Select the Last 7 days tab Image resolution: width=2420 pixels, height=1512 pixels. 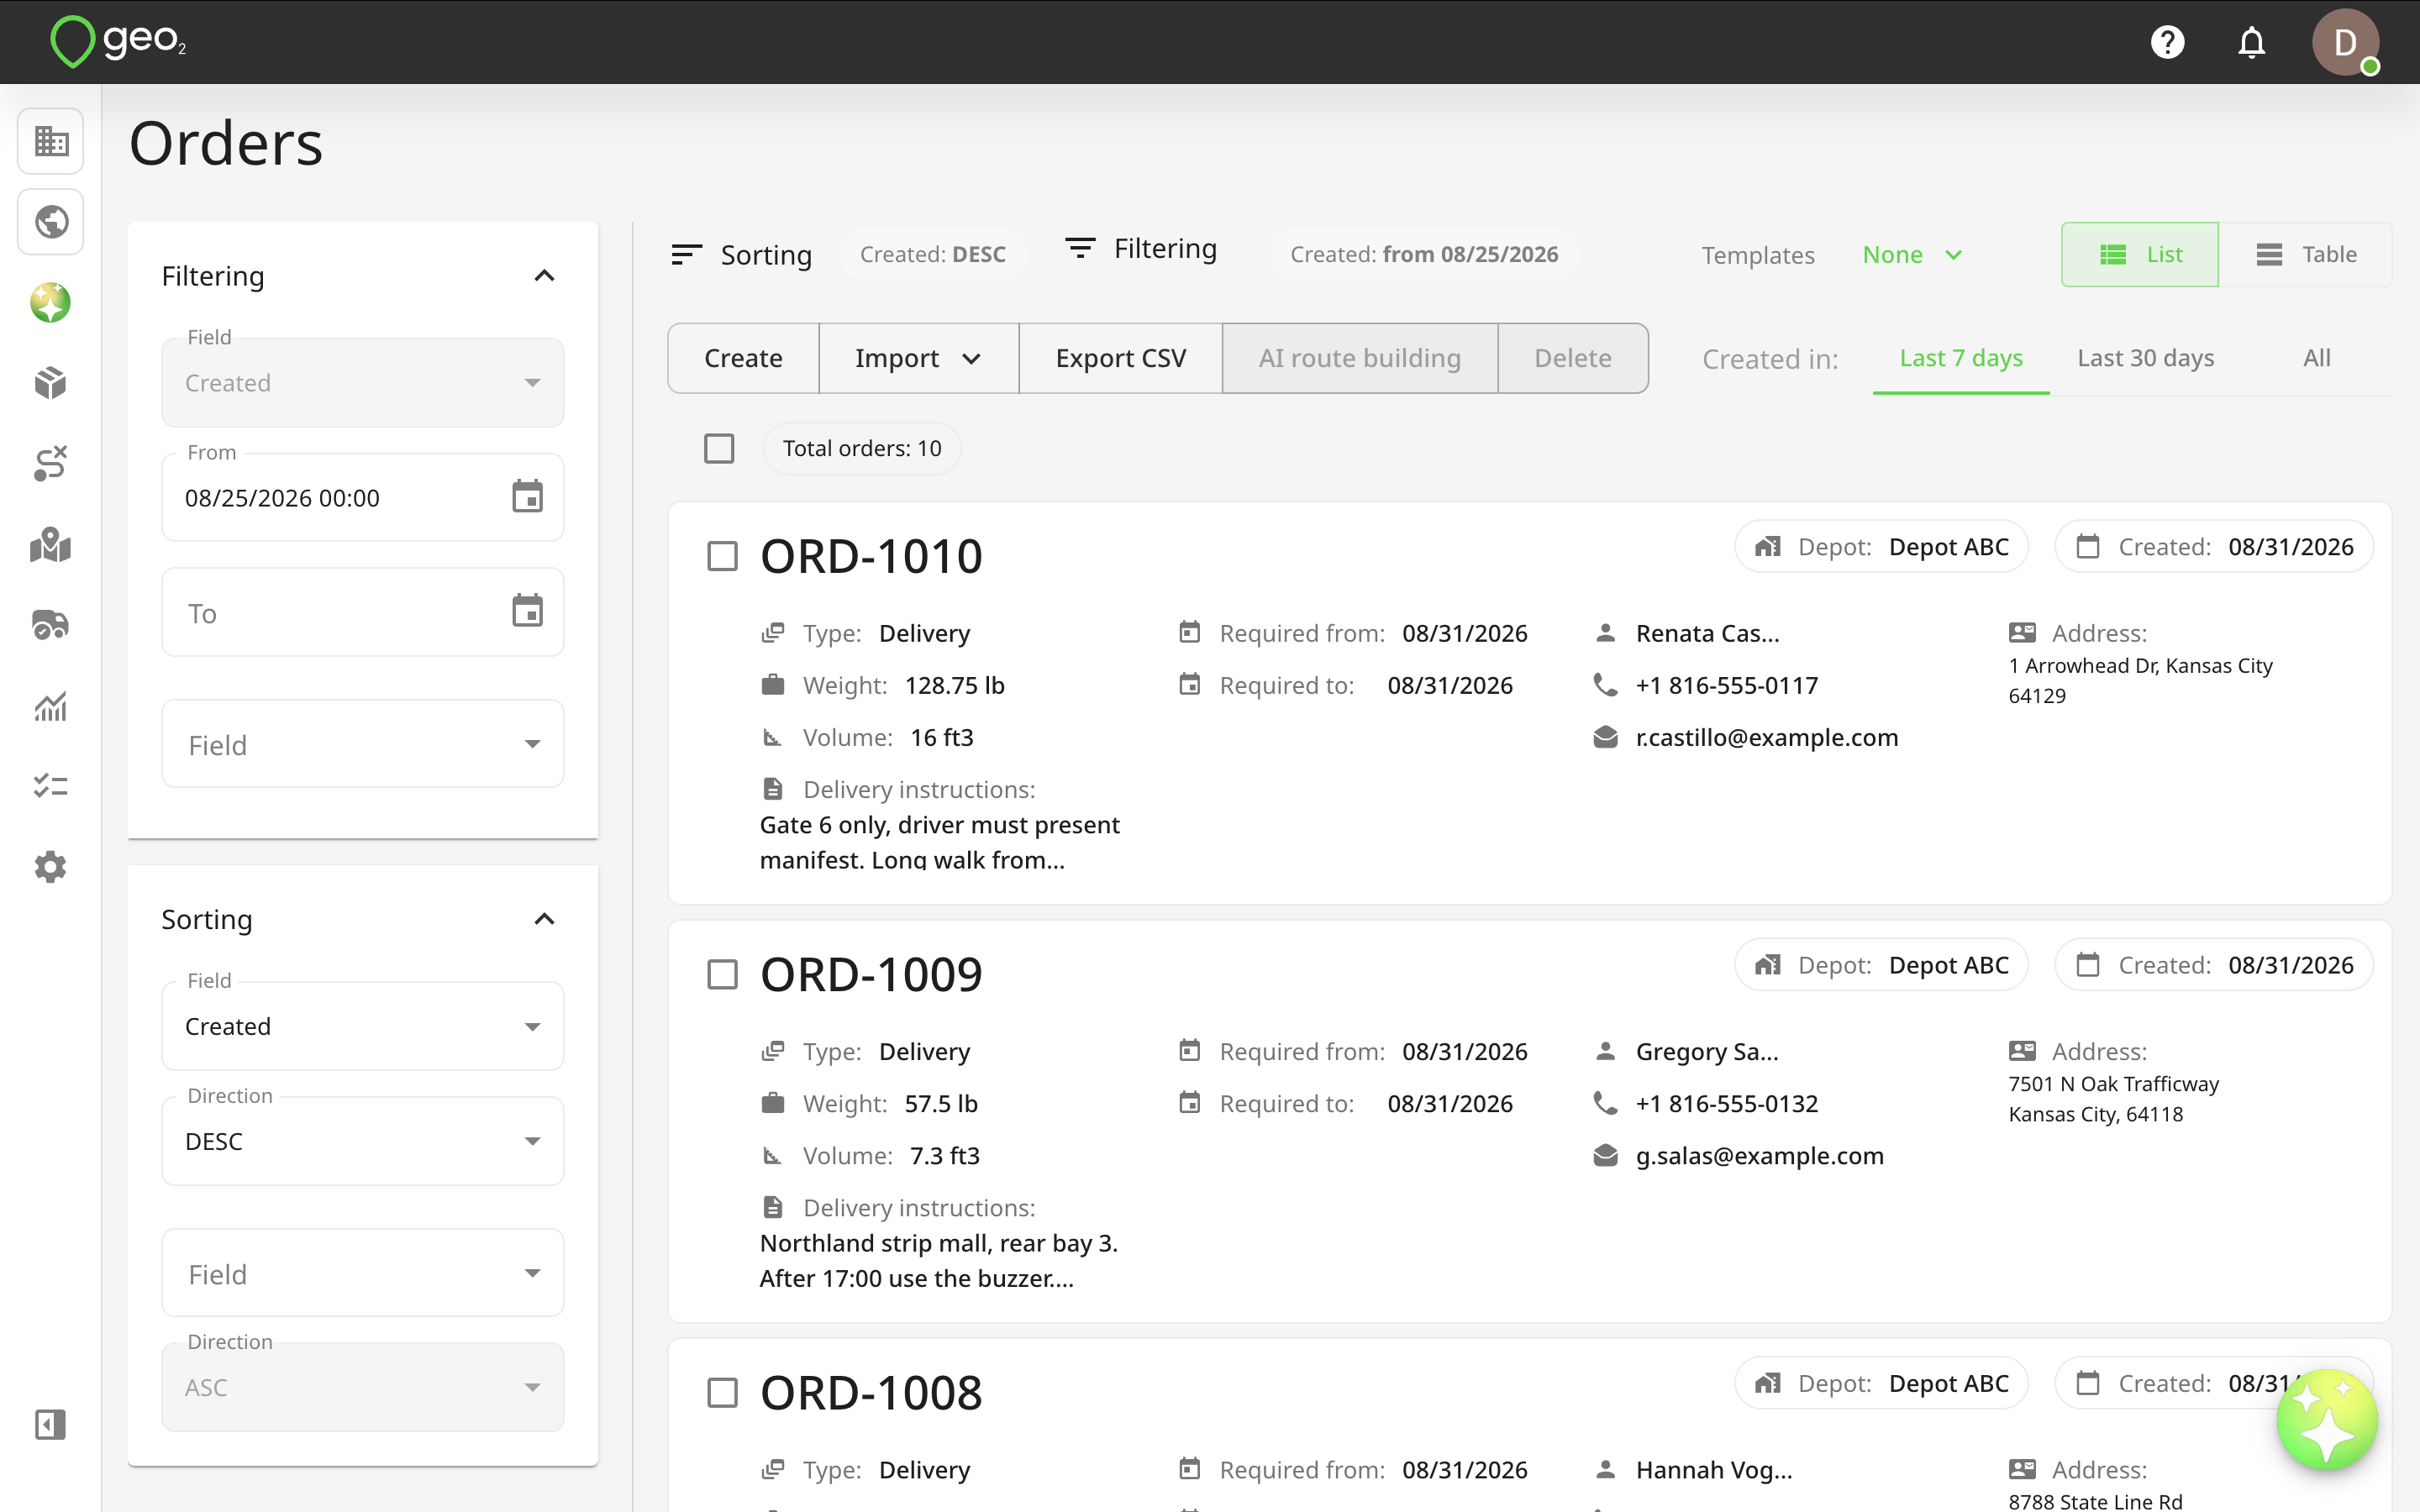point(1961,358)
